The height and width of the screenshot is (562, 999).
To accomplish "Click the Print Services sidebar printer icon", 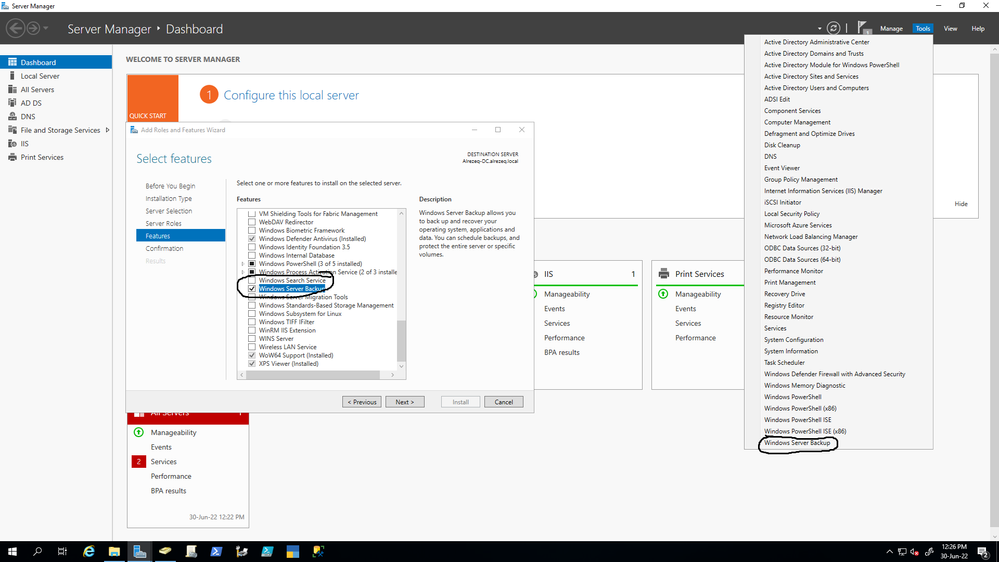I will coord(12,157).
